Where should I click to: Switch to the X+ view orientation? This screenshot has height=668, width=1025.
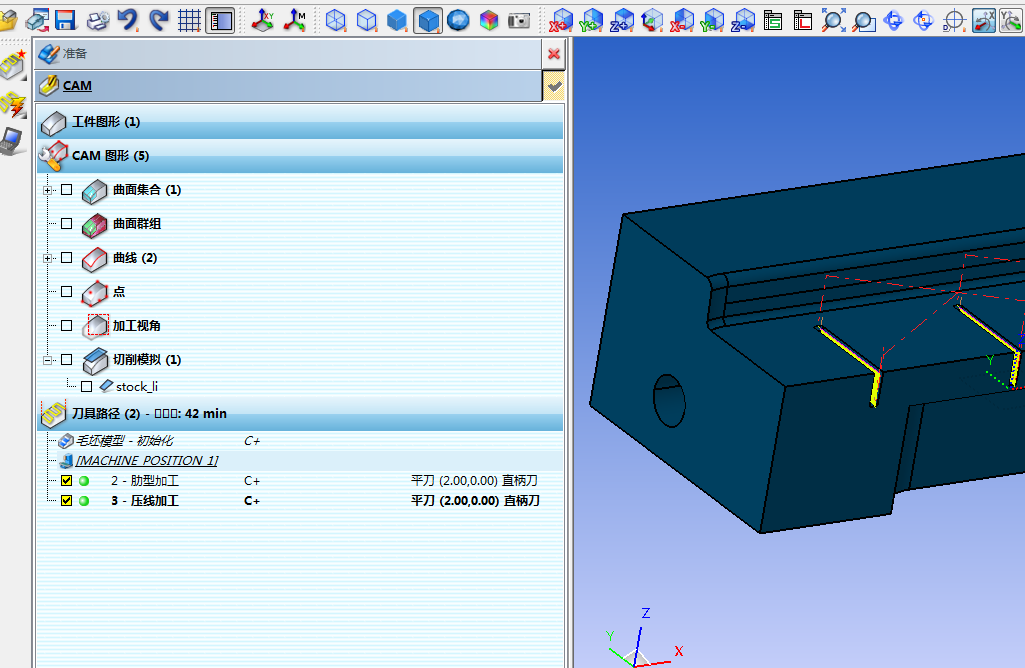pos(561,19)
